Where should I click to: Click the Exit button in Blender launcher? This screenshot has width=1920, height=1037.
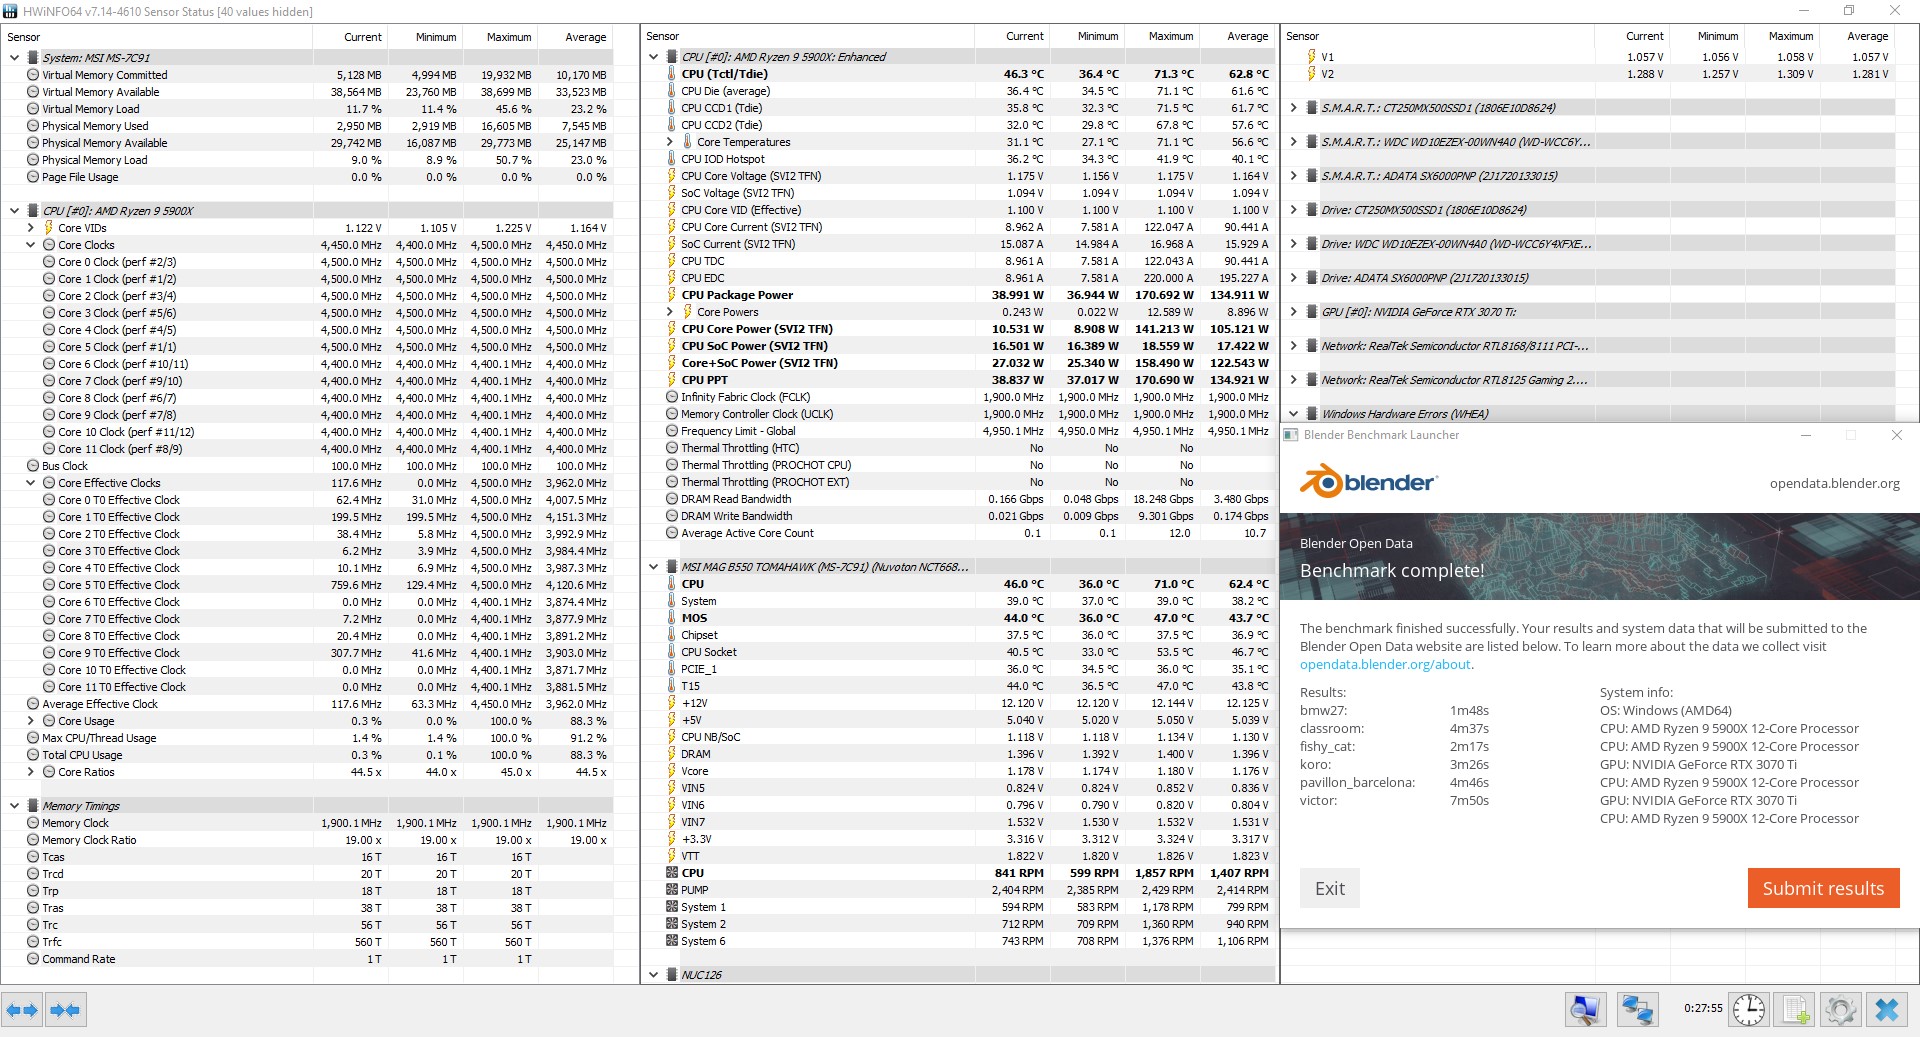[x=1330, y=888]
